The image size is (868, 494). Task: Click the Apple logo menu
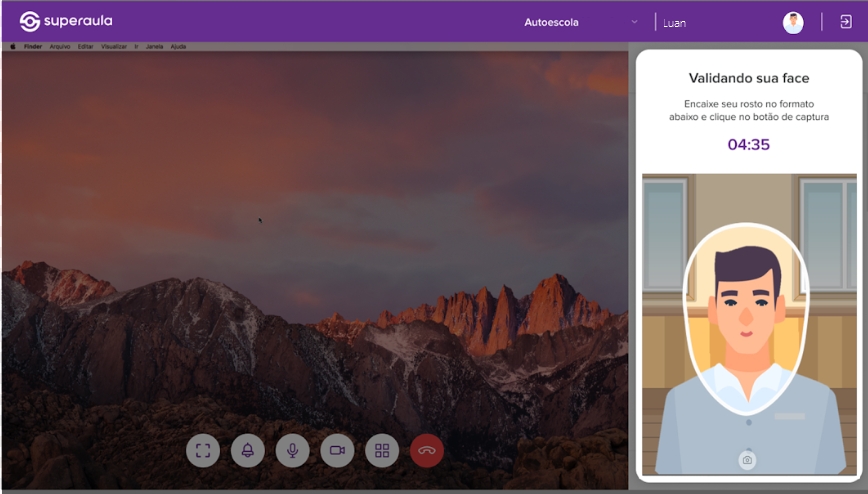[13, 46]
